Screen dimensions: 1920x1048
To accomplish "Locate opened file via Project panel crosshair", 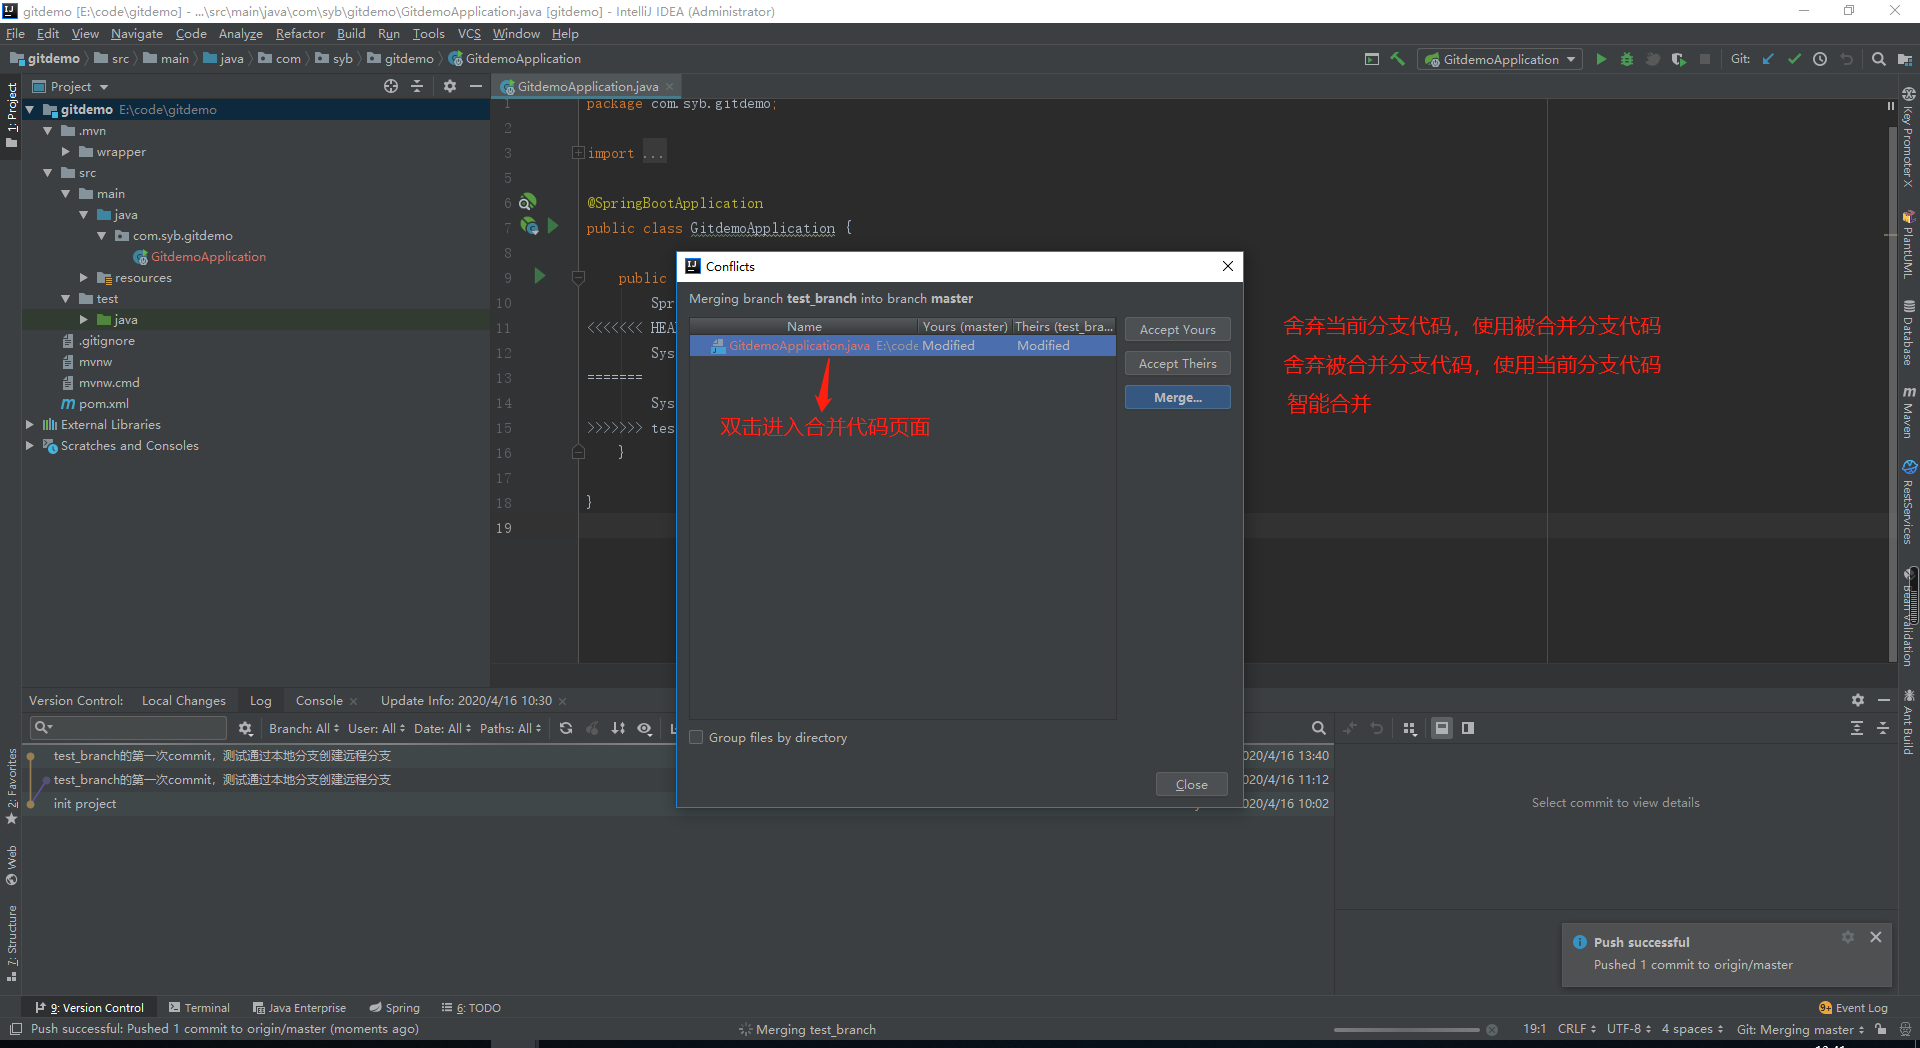I will (x=391, y=86).
